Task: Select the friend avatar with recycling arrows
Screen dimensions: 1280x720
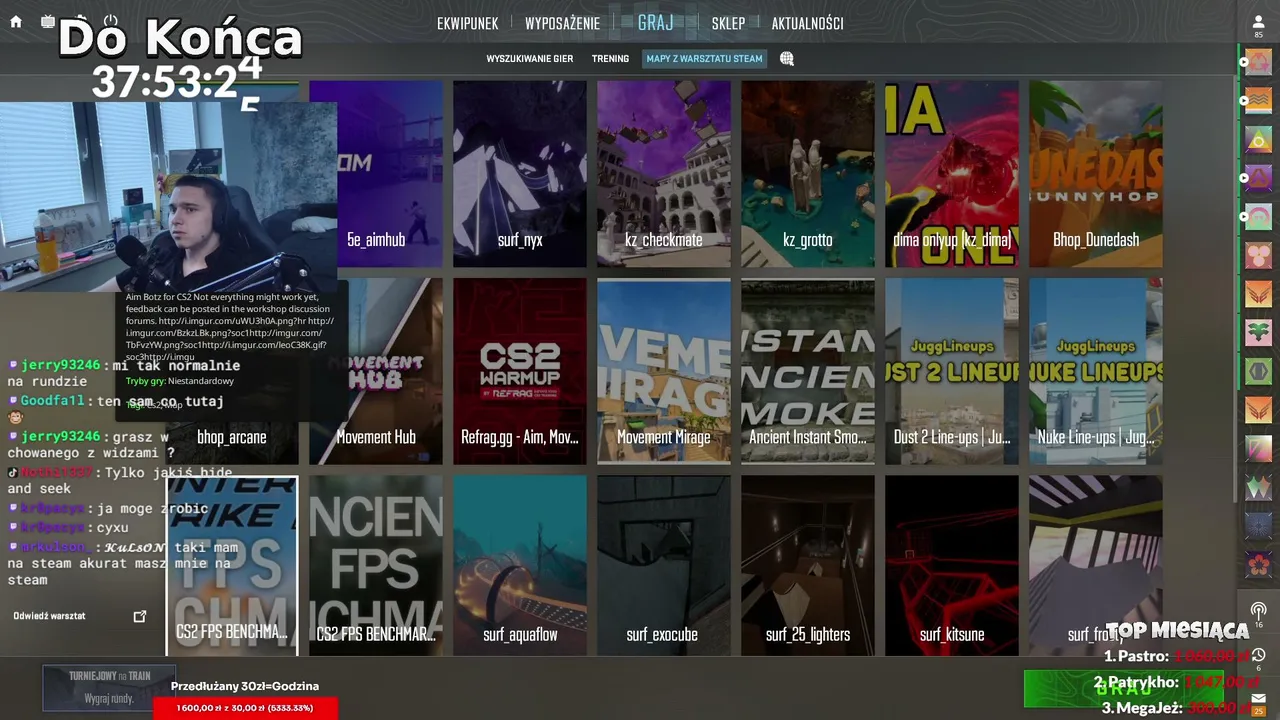Action: pos(1258,62)
